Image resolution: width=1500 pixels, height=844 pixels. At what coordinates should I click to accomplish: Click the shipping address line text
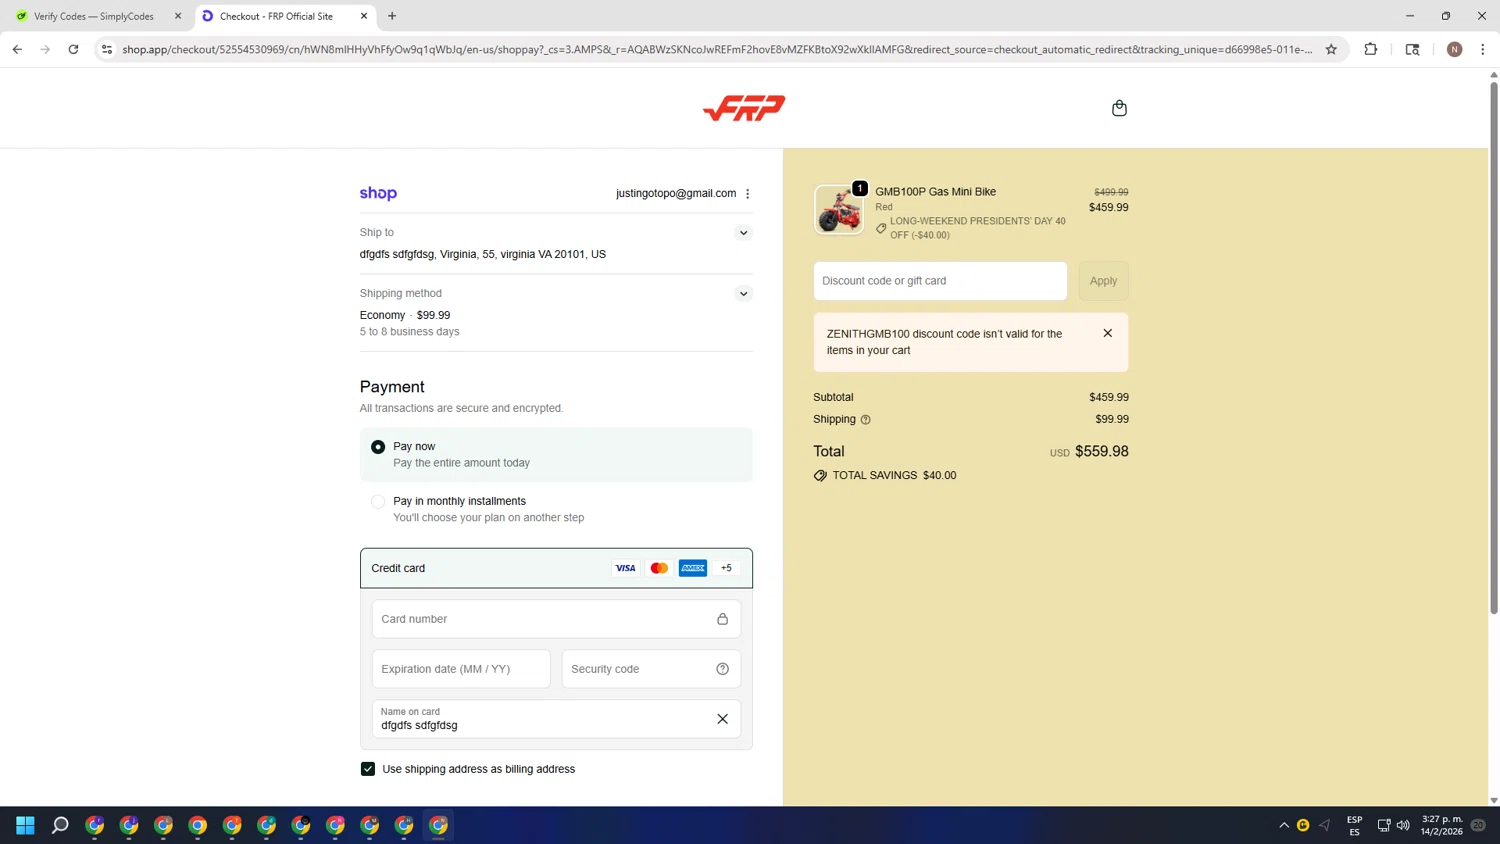[483, 254]
